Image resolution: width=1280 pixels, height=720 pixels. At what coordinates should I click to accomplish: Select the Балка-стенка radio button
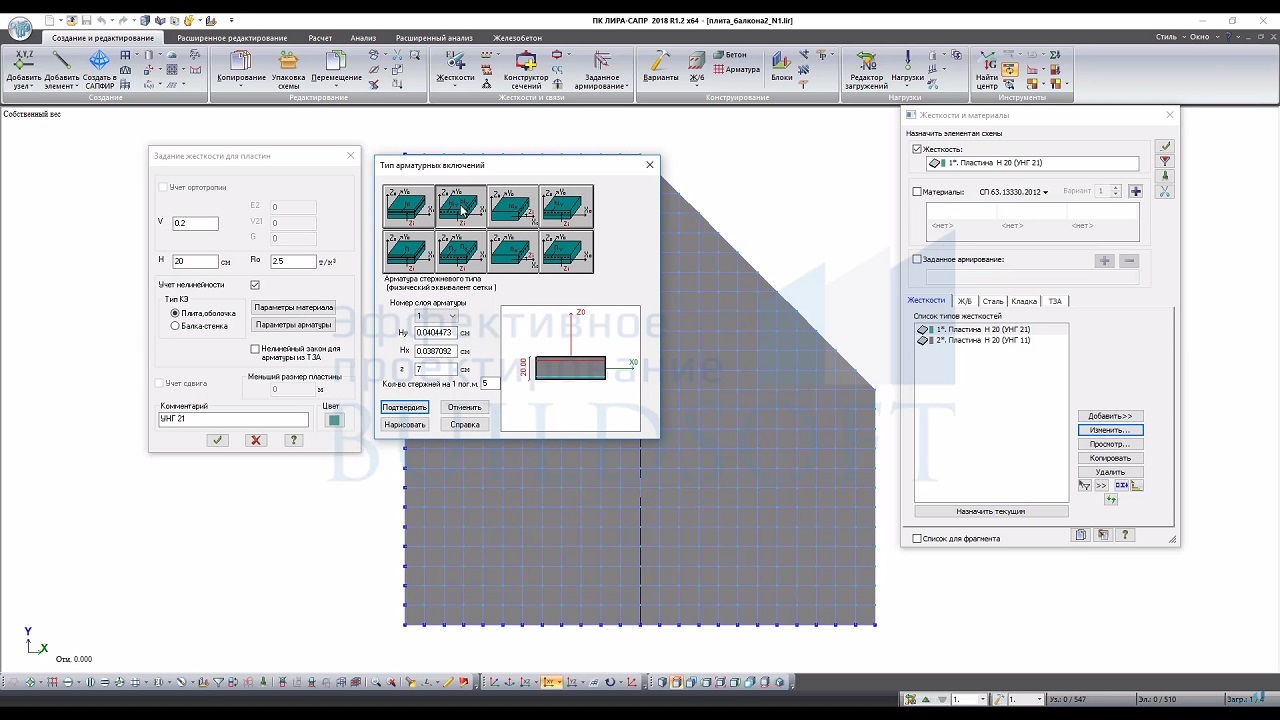coord(176,326)
